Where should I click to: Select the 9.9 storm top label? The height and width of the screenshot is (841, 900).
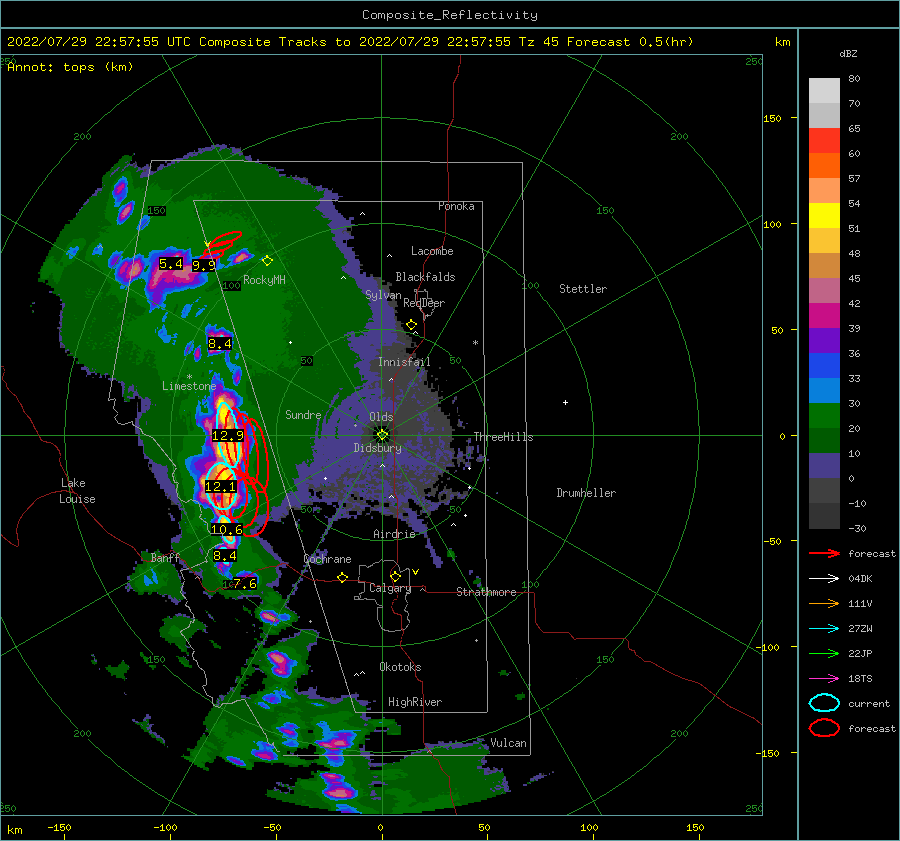pos(204,265)
